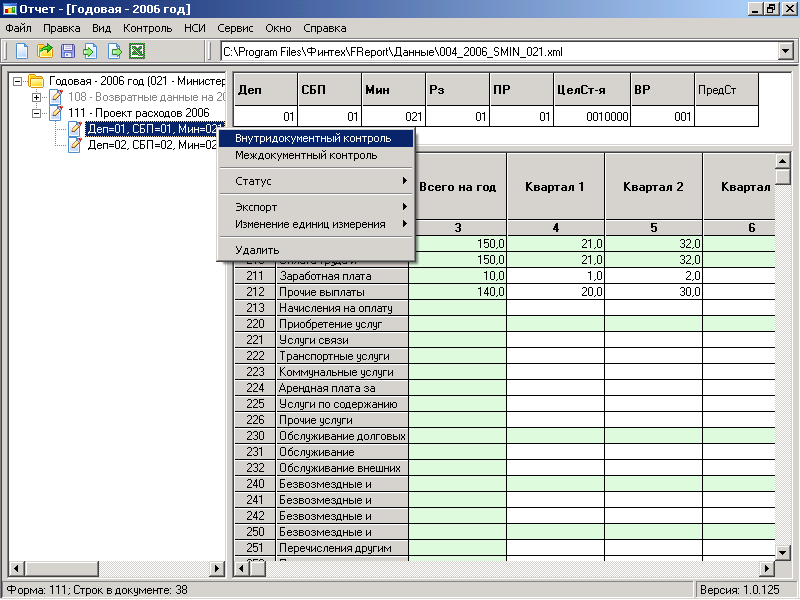Image resolution: width=800 pixels, height=600 pixels.
Task: Click the yellow folder icon of Годовая root
Action: tap(36, 81)
